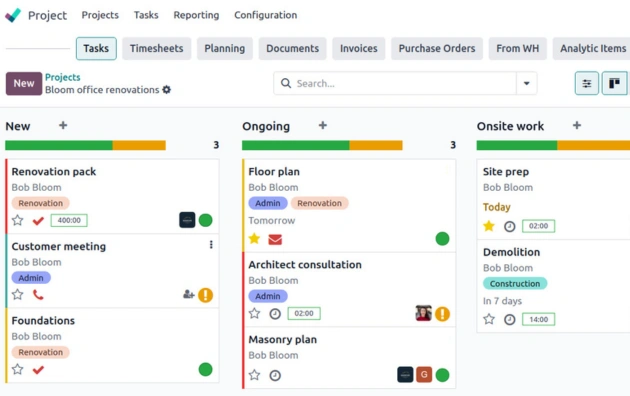Change orange warning status on Architect consultation
This screenshot has width=630, height=396.
click(x=442, y=314)
